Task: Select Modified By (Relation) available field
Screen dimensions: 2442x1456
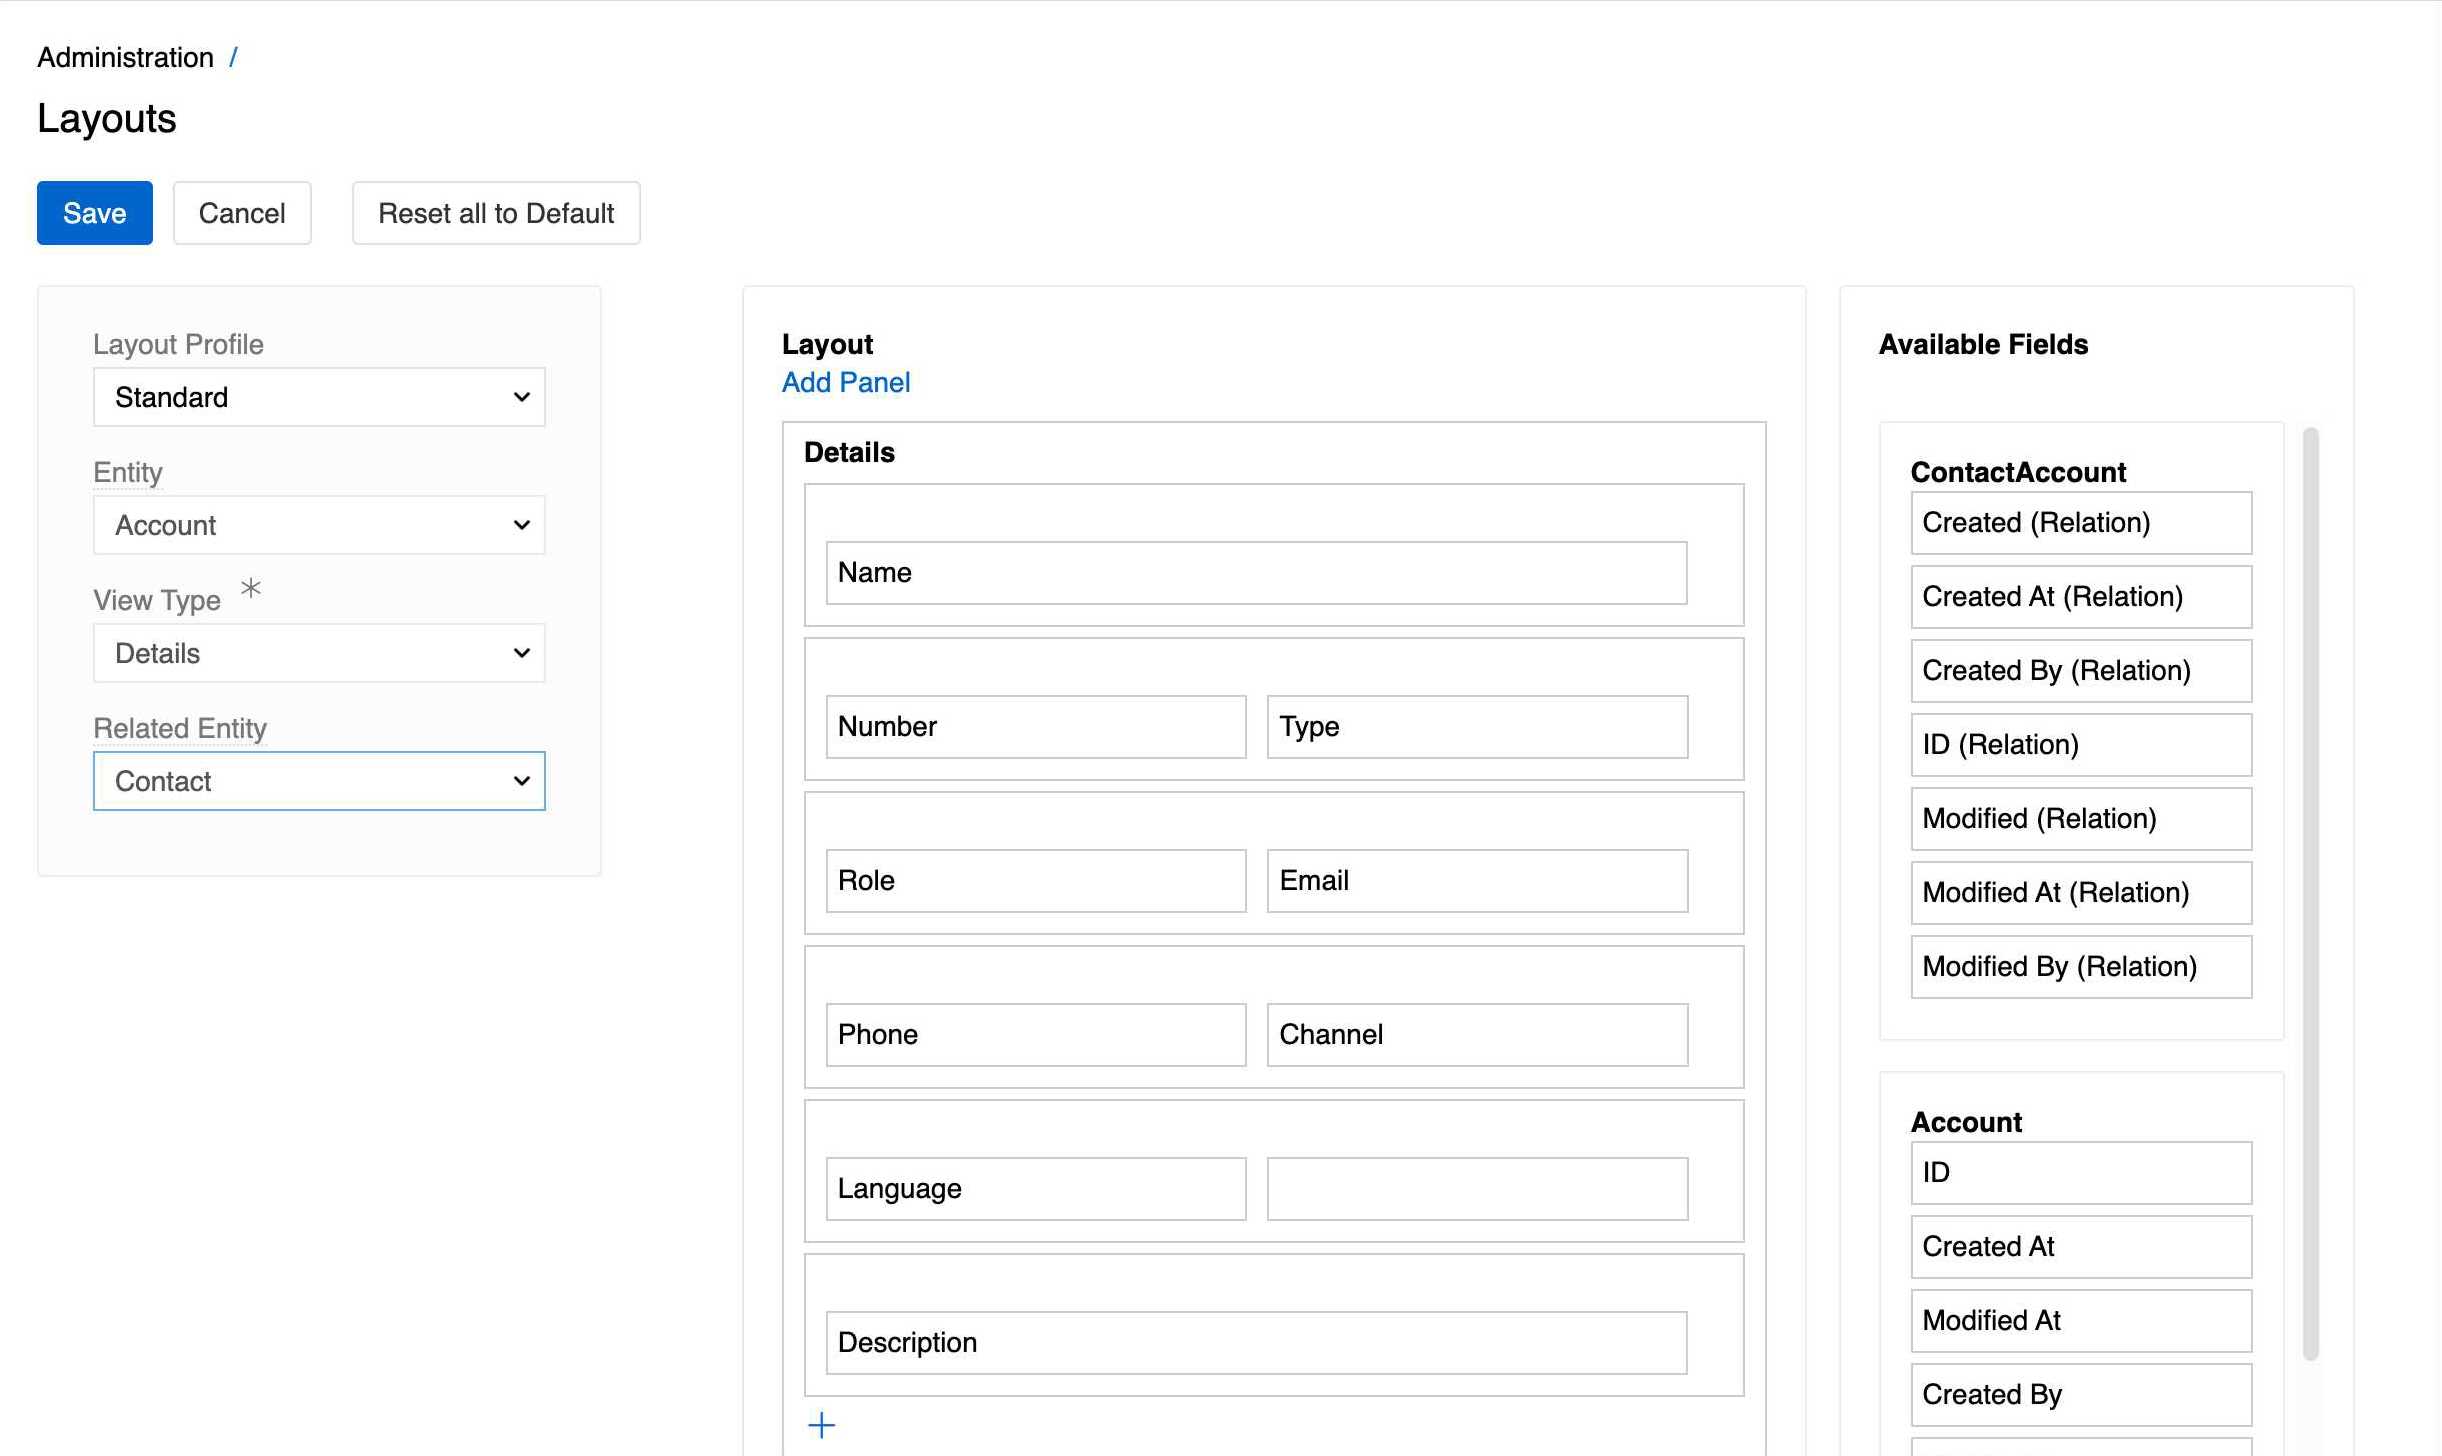Action: (x=2081, y=967)
